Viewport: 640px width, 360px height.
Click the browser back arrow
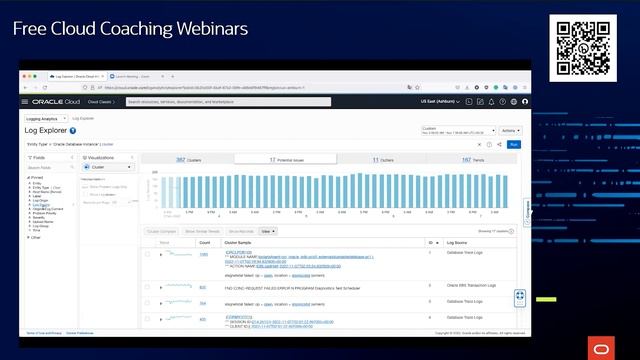(x=25, y=87)
